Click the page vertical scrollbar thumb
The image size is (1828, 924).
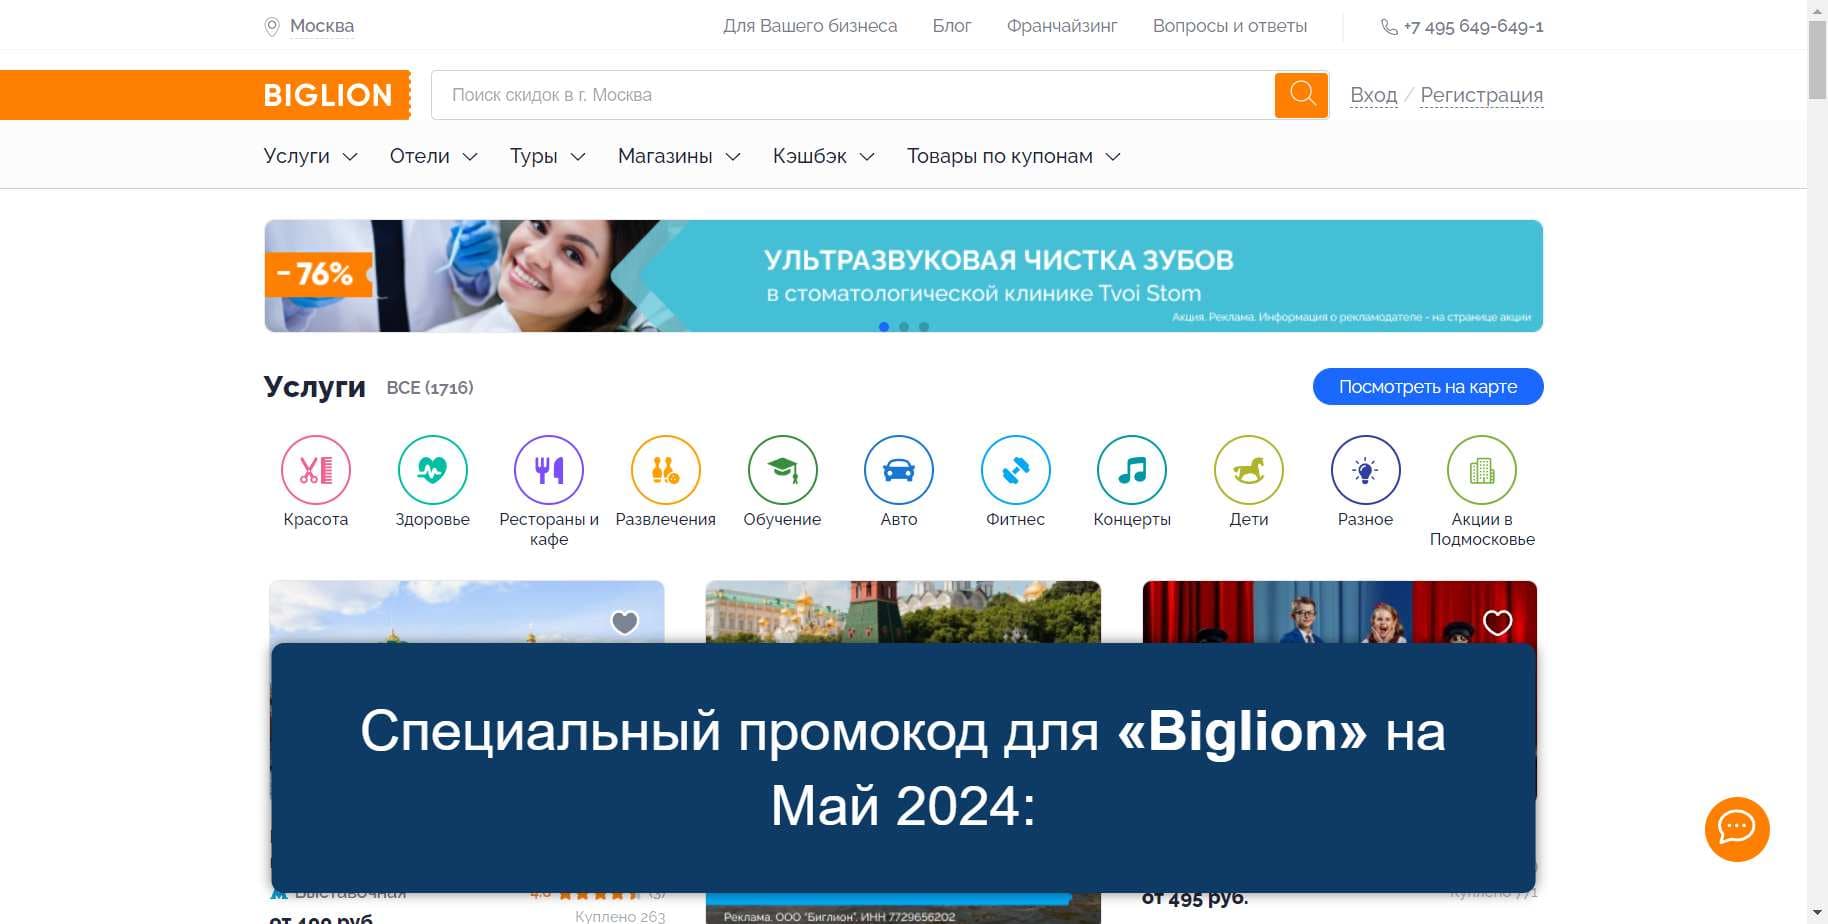pos(1817,60)
